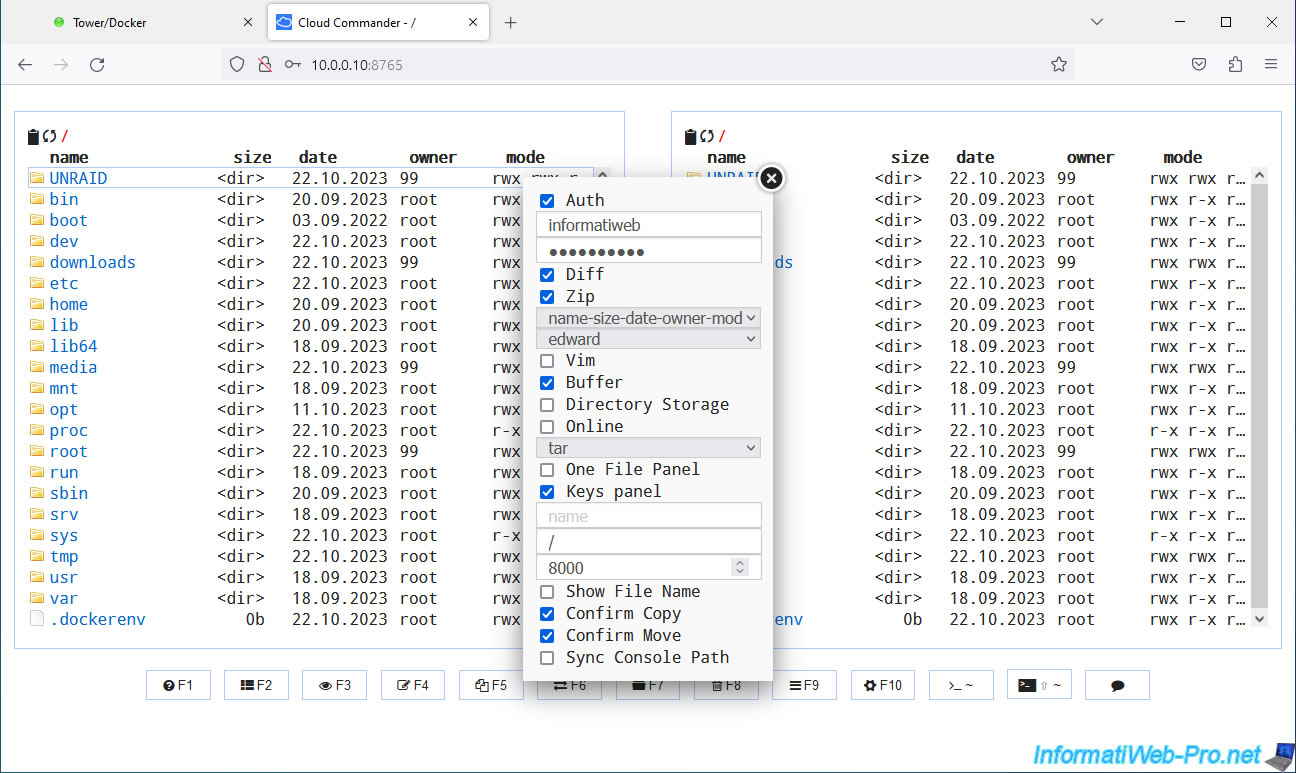
Task: Open the tar packer dropdown
Action: point(648,448)
